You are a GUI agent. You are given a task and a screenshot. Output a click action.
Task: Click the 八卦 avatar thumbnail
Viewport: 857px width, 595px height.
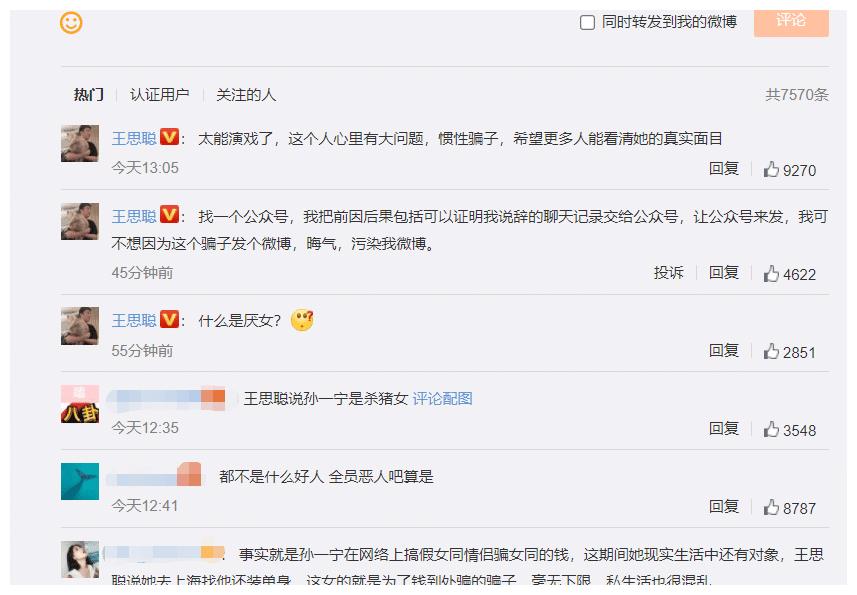[80, 404]
